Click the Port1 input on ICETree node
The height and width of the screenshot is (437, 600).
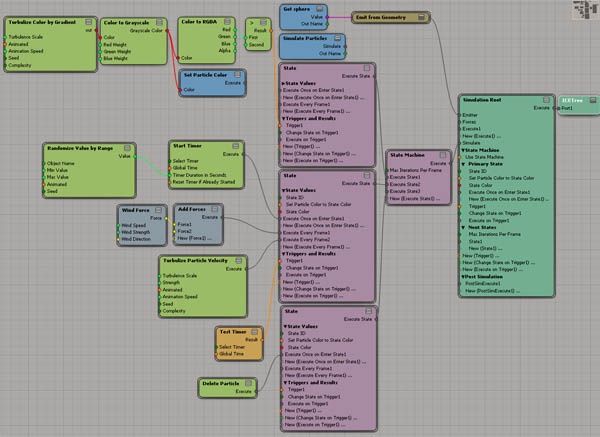(559, 108)
